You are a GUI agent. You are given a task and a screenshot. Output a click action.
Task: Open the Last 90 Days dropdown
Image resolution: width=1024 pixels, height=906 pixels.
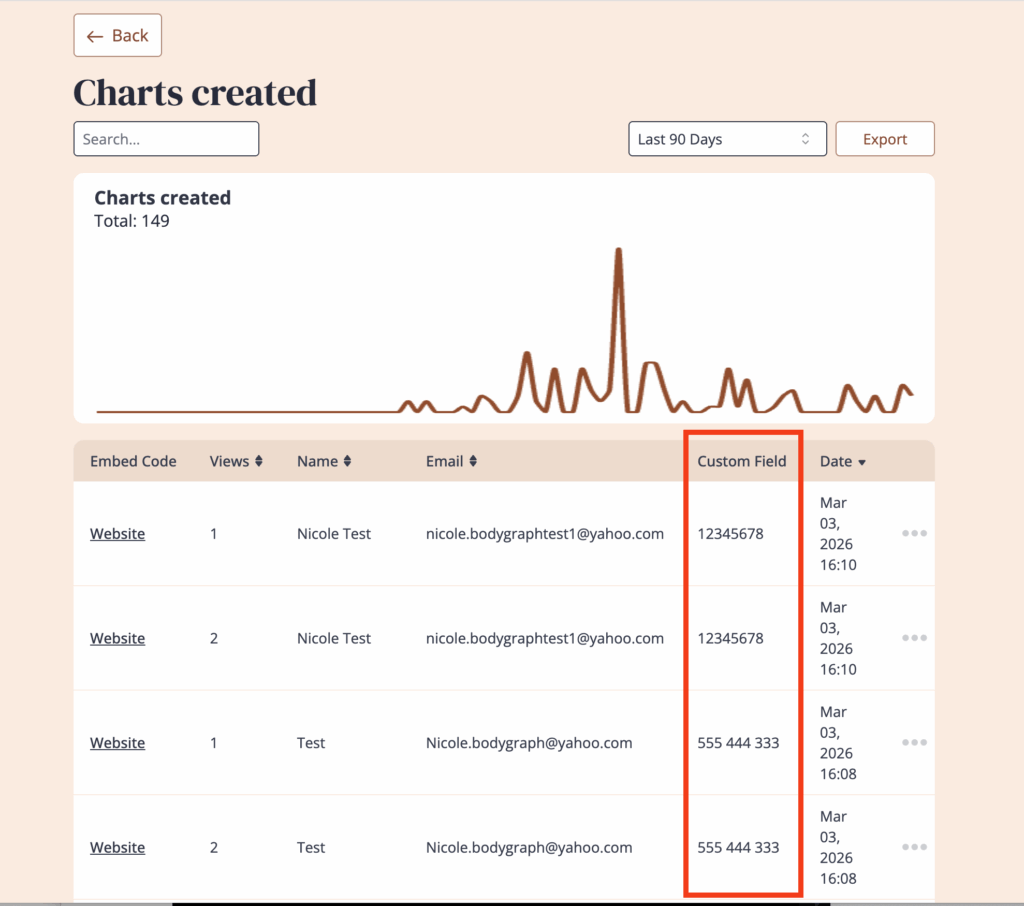click(x=727, y=139)
